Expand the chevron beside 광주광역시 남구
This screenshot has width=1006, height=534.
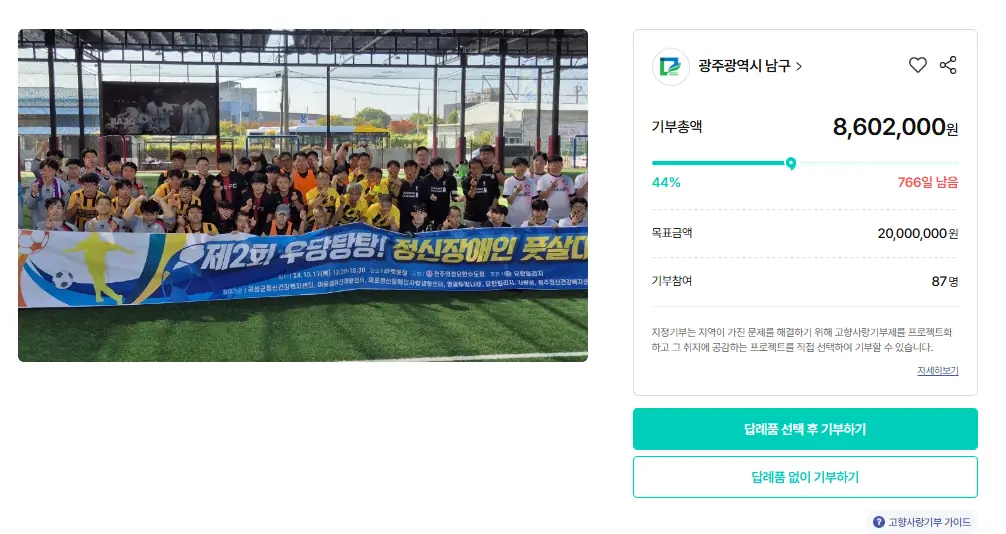799,67
